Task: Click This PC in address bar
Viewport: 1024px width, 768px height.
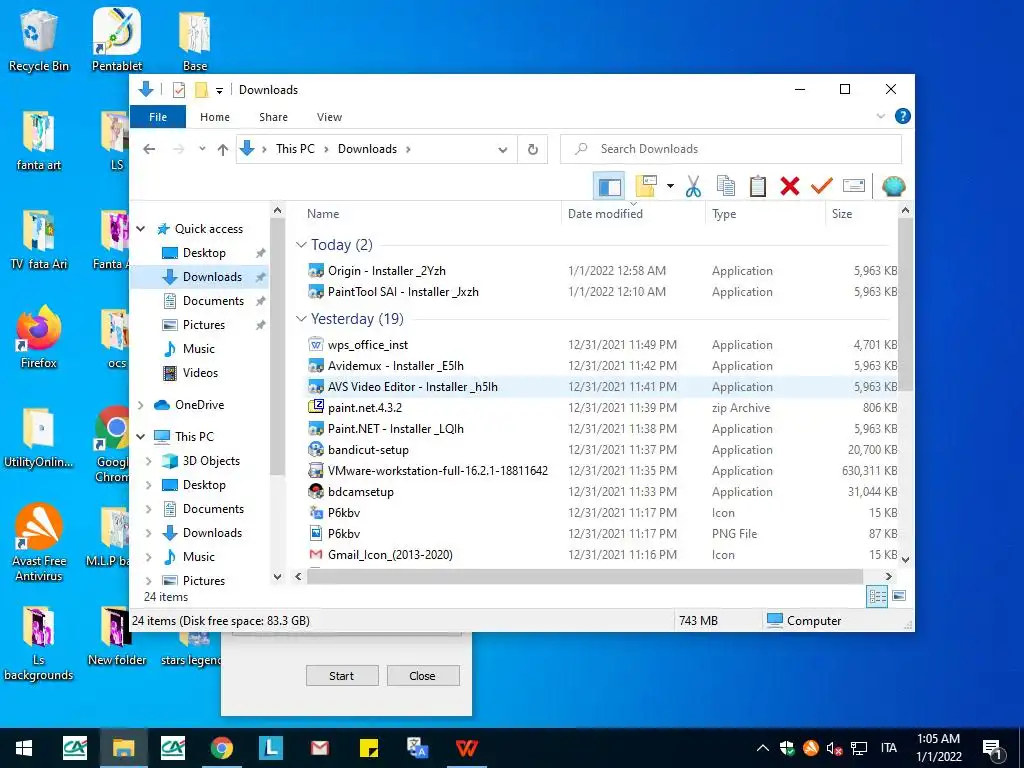Action: pyautogui.click(x=295, y=149)
